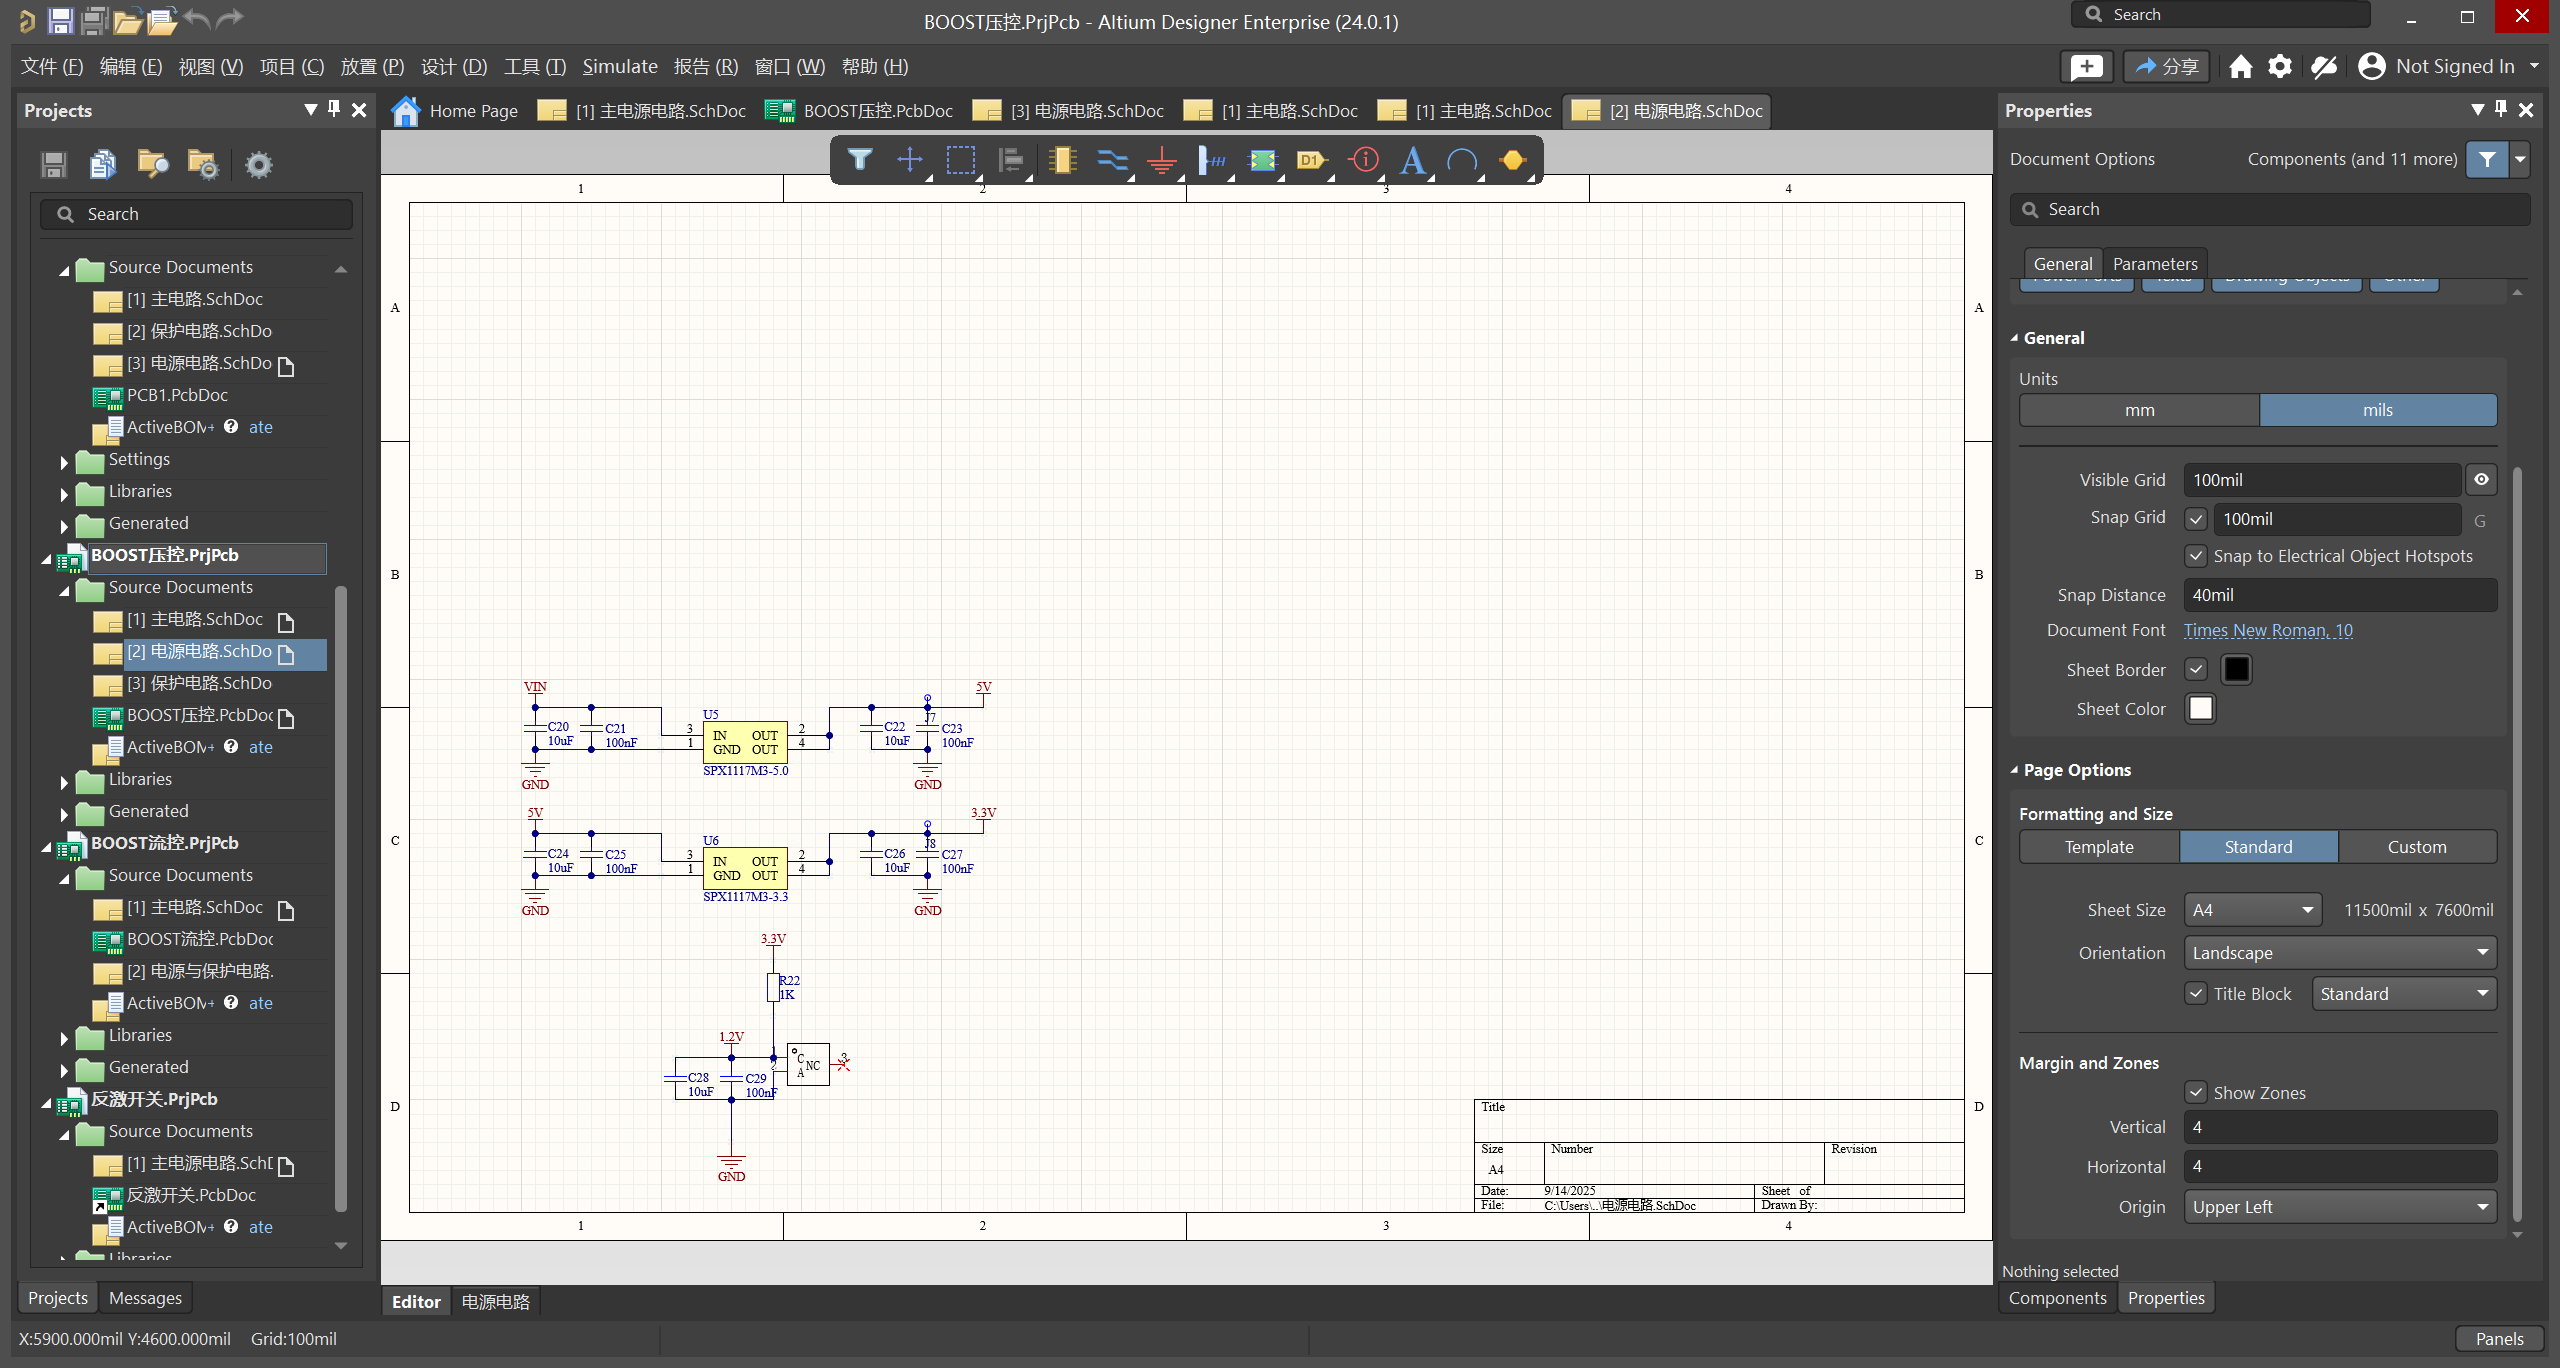
Task: Click the undo arrow in title bar
Action: tap(197, 19)
